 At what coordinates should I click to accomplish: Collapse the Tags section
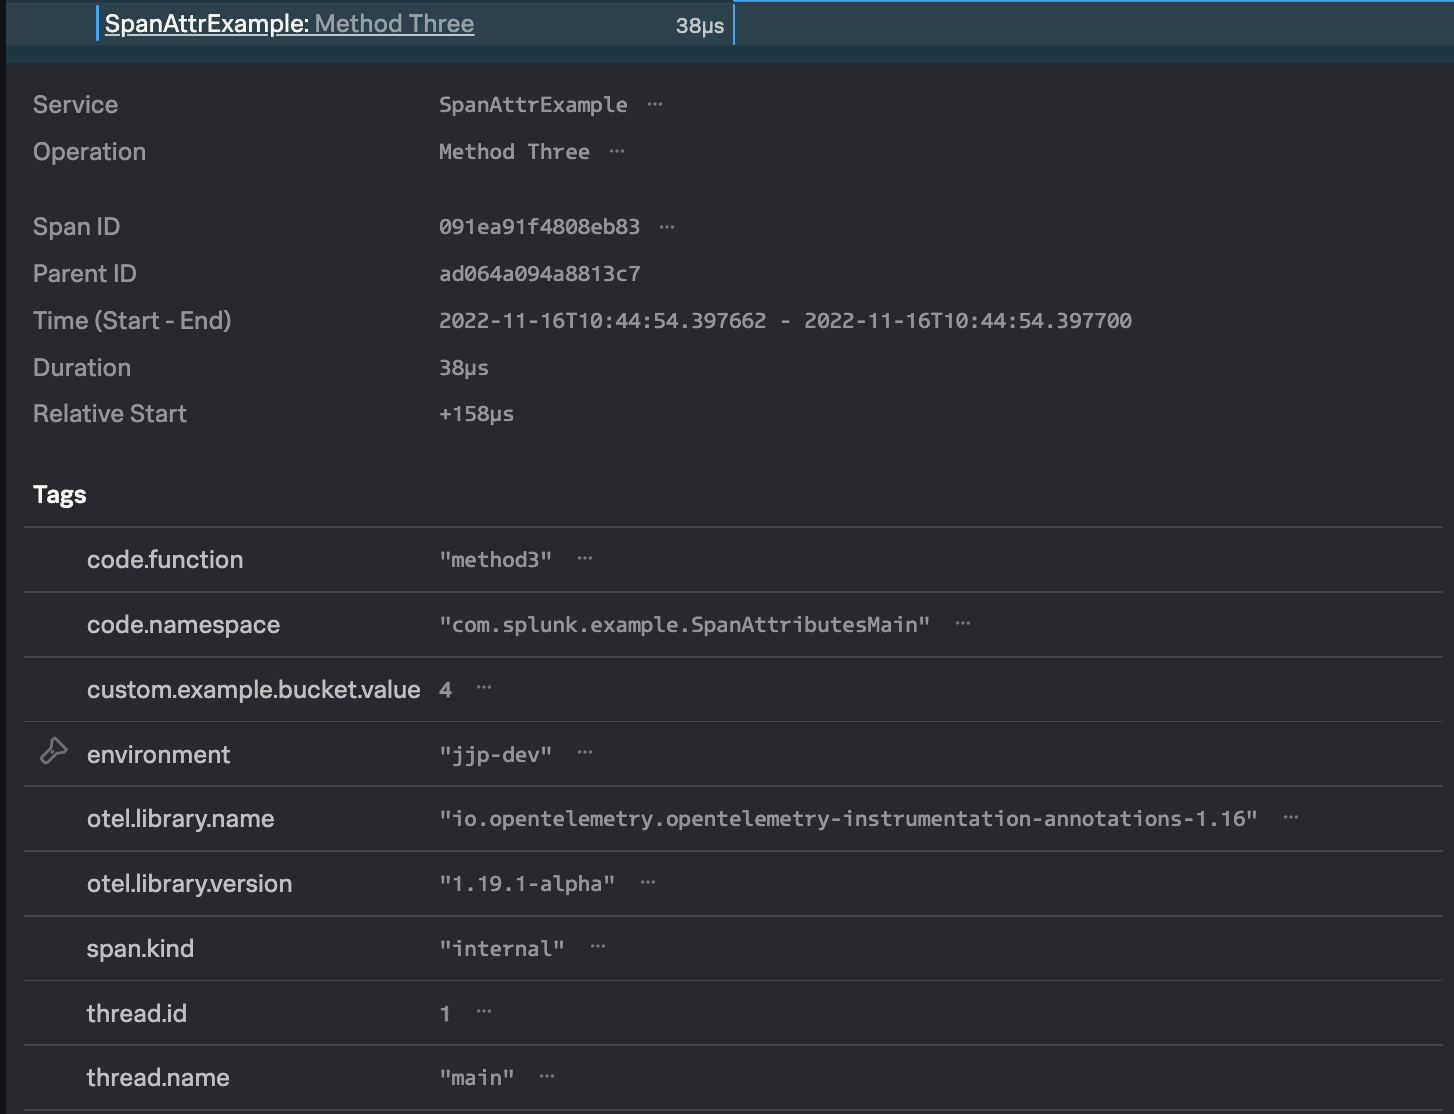(x=59, y=494)
